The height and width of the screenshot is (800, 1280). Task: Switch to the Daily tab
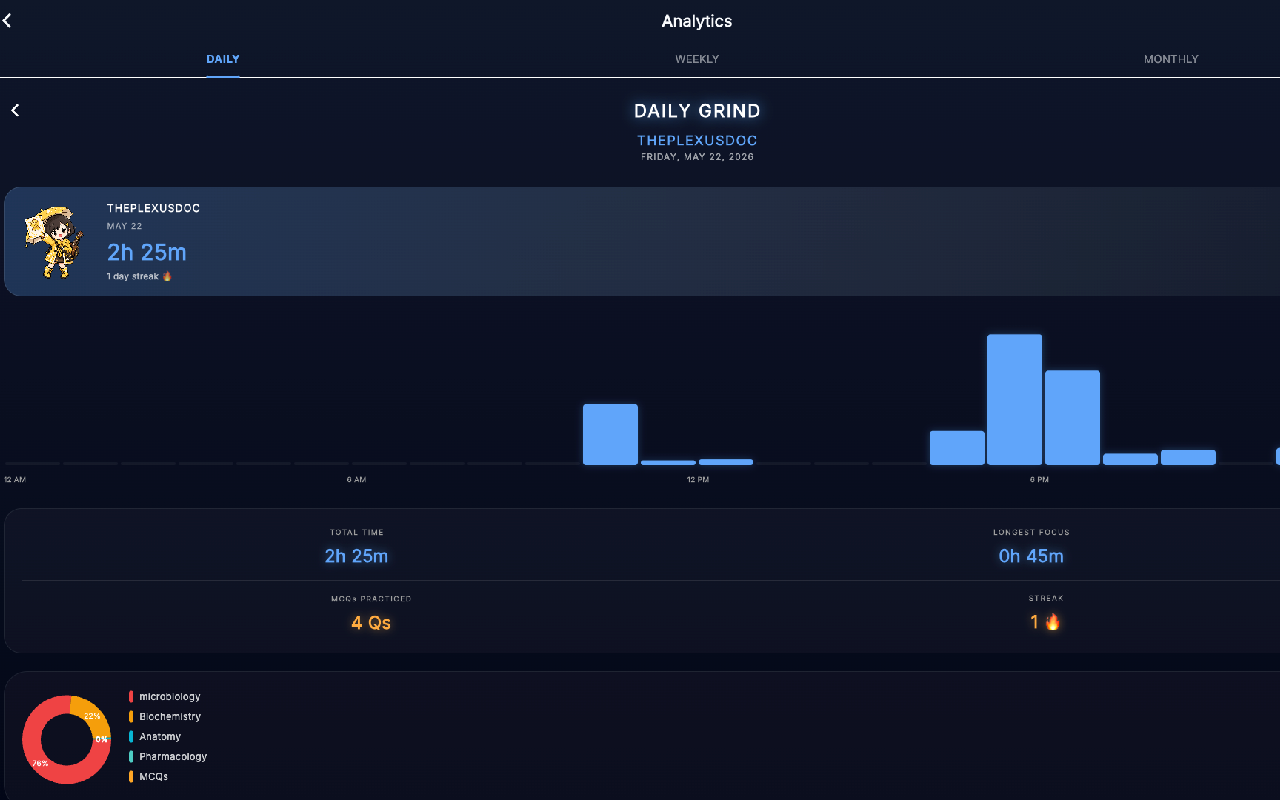[x=223, y=59]
